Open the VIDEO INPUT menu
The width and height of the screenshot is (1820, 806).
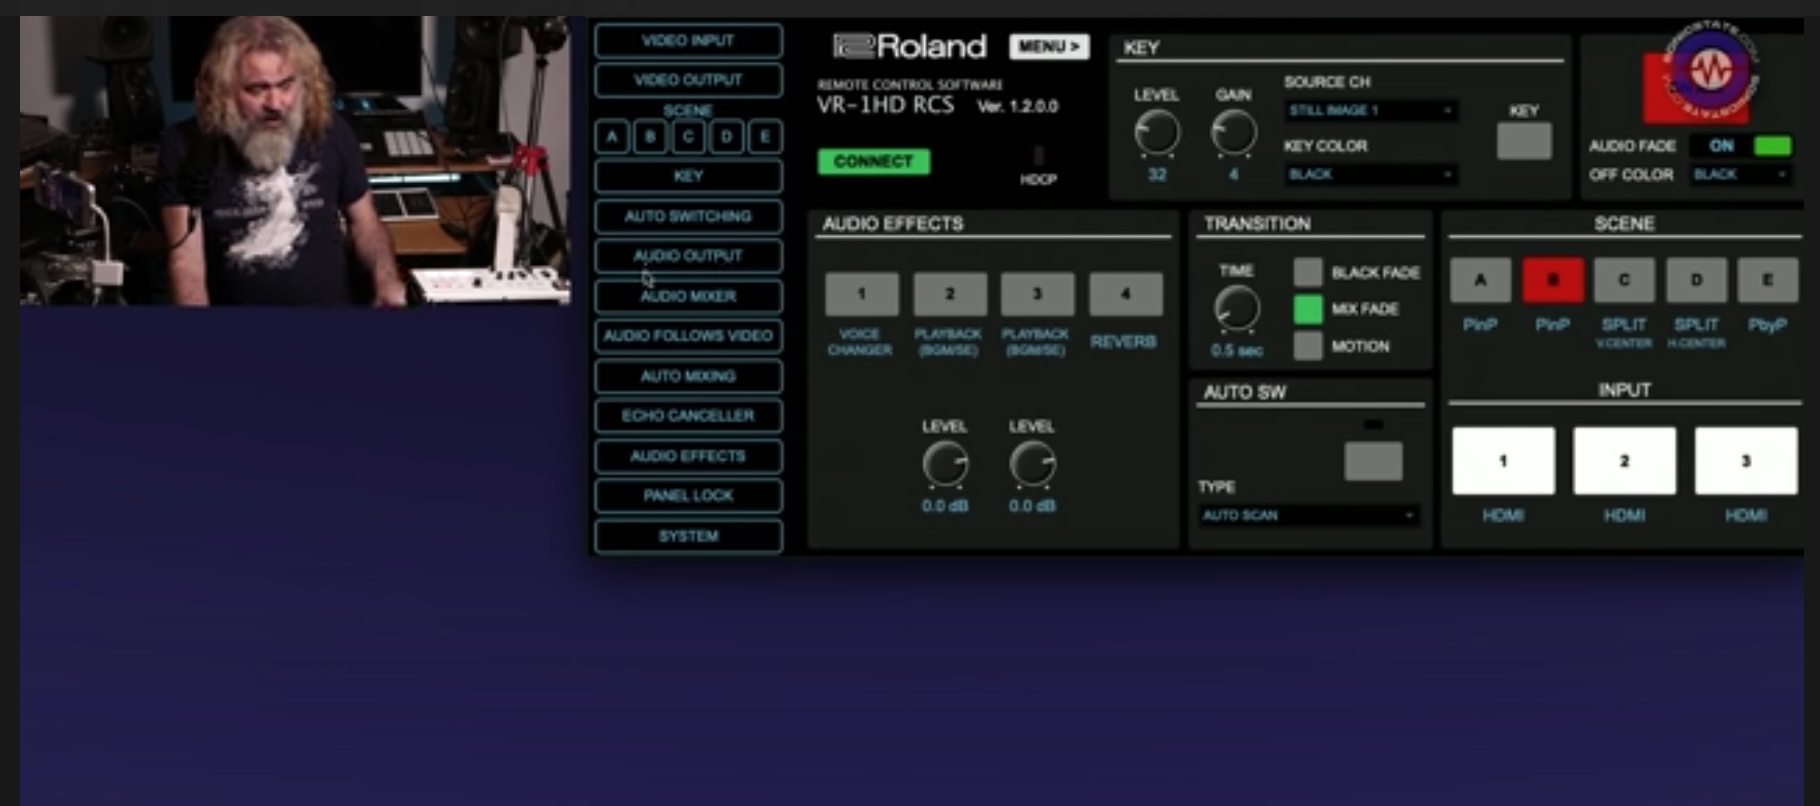coord(688,41)
